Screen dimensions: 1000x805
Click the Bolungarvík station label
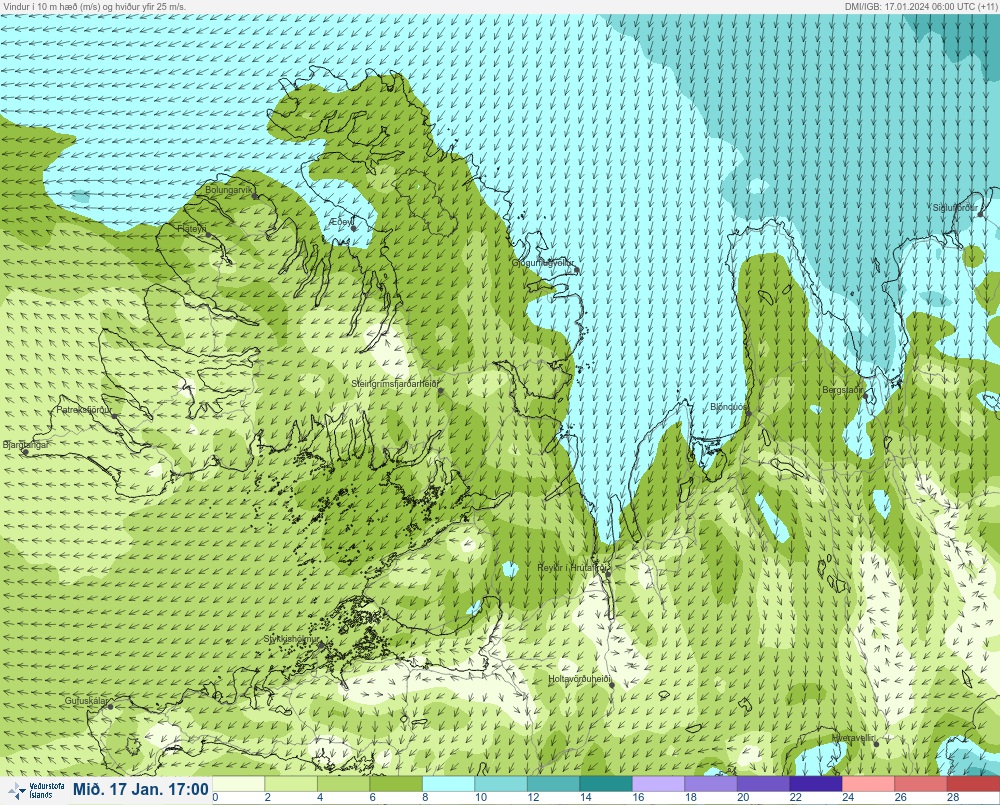pyautogui.click(x=228, y=190)
